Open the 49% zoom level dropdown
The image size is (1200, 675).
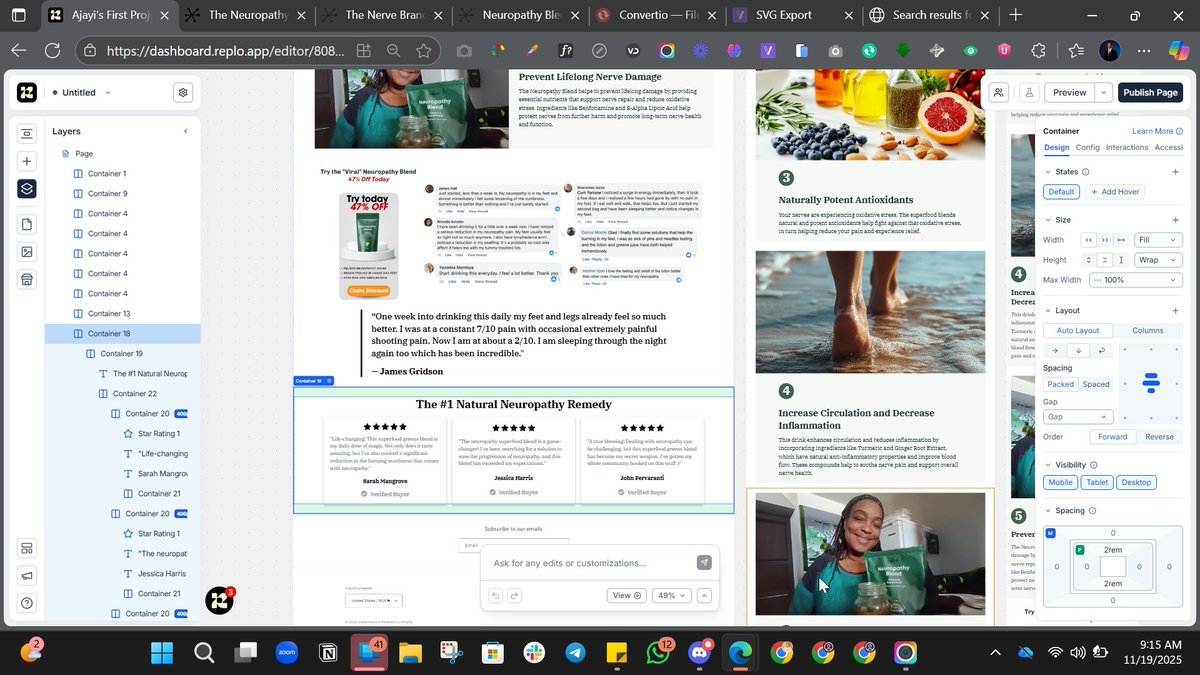672,595
